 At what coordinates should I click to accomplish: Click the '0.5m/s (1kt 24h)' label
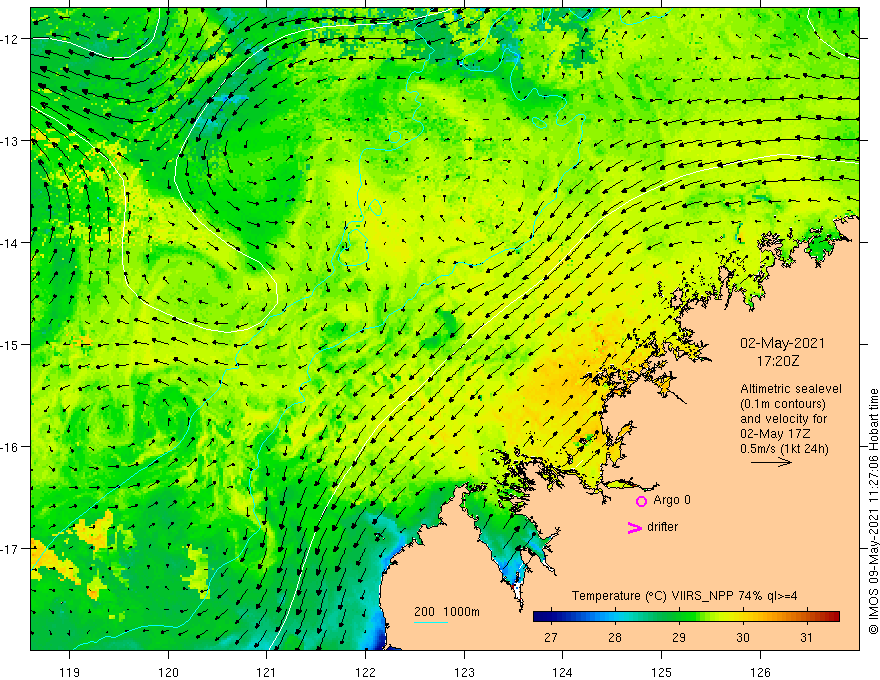[x=784, y=449]
